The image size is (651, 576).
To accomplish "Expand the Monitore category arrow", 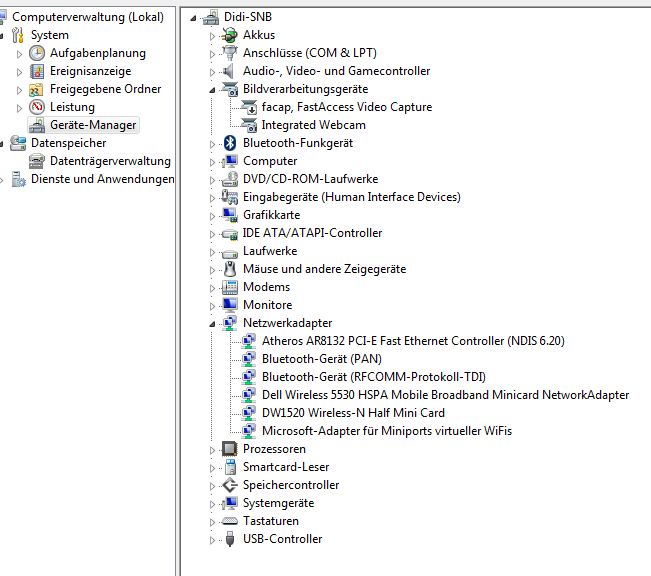I will click(x=212, y=306).
